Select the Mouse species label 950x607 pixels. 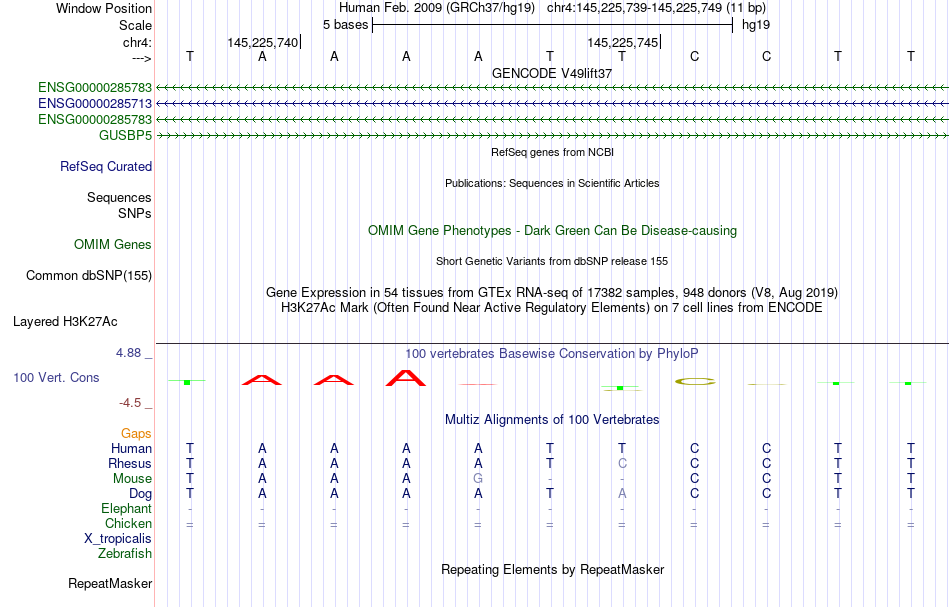[x=133, y=479]
